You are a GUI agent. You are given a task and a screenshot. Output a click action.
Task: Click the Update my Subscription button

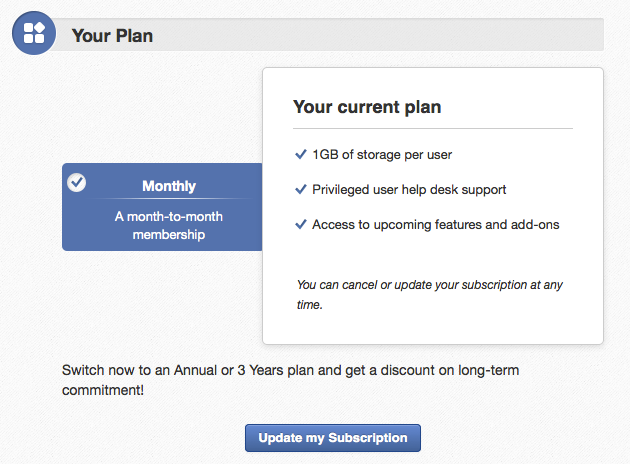click(x=333, y=438)
